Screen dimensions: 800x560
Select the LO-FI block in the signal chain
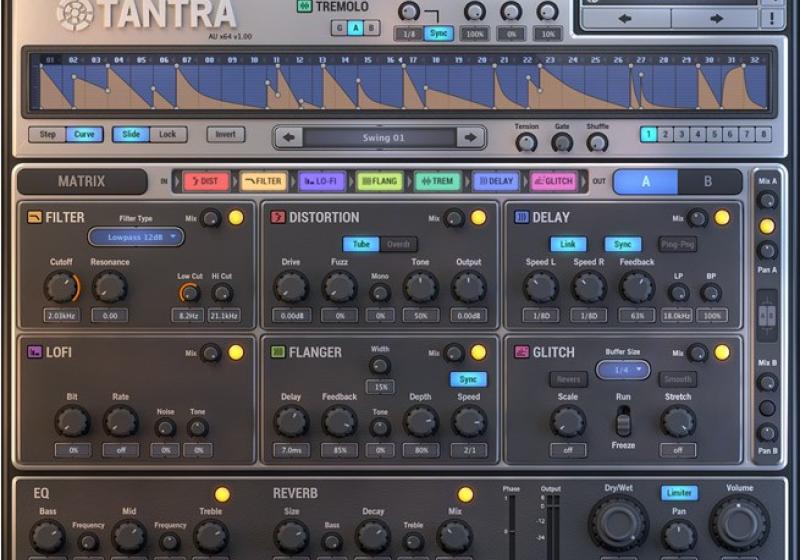point(321,181)
